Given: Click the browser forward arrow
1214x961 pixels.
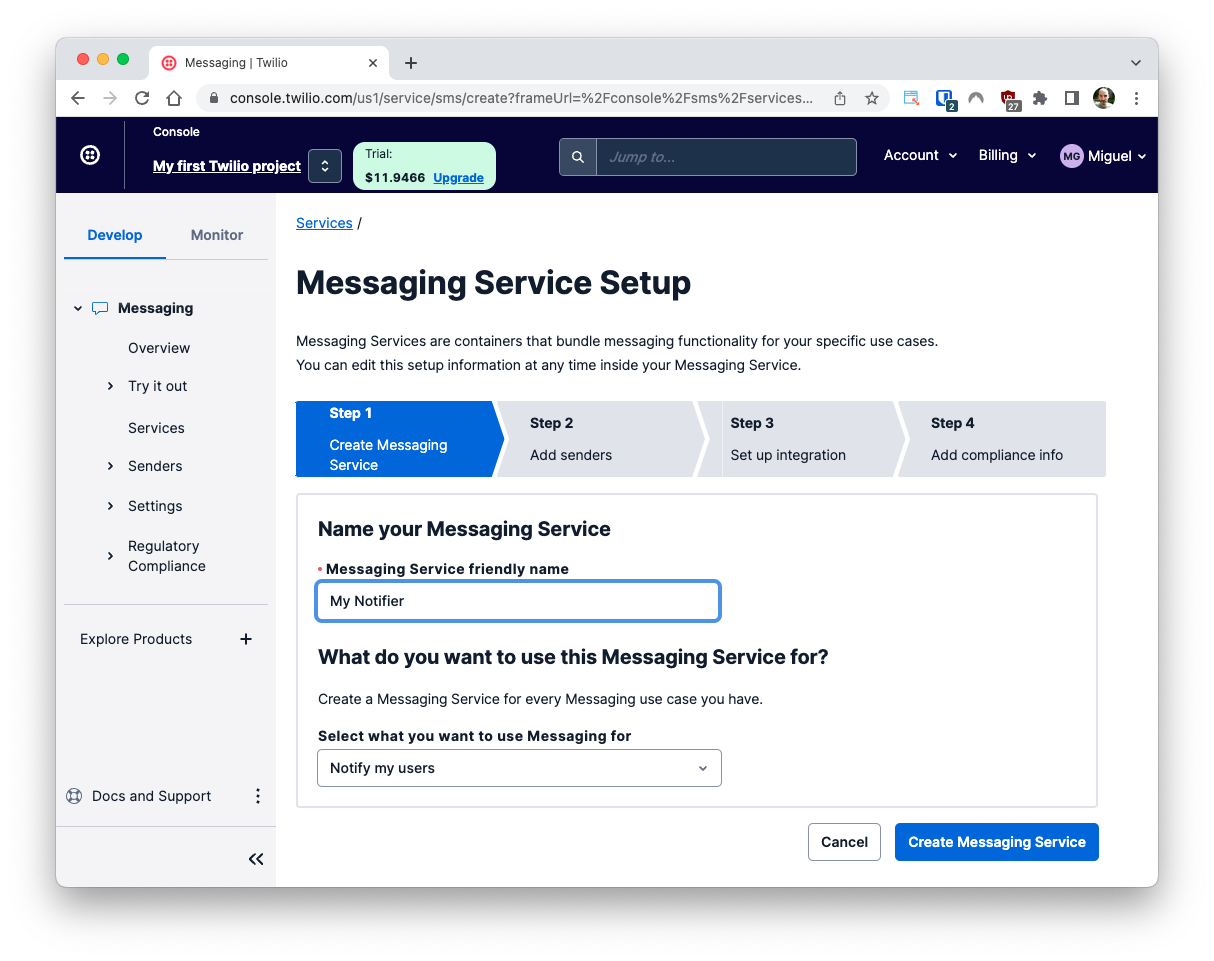Looking at the screenshot, I should click(110, 98).
